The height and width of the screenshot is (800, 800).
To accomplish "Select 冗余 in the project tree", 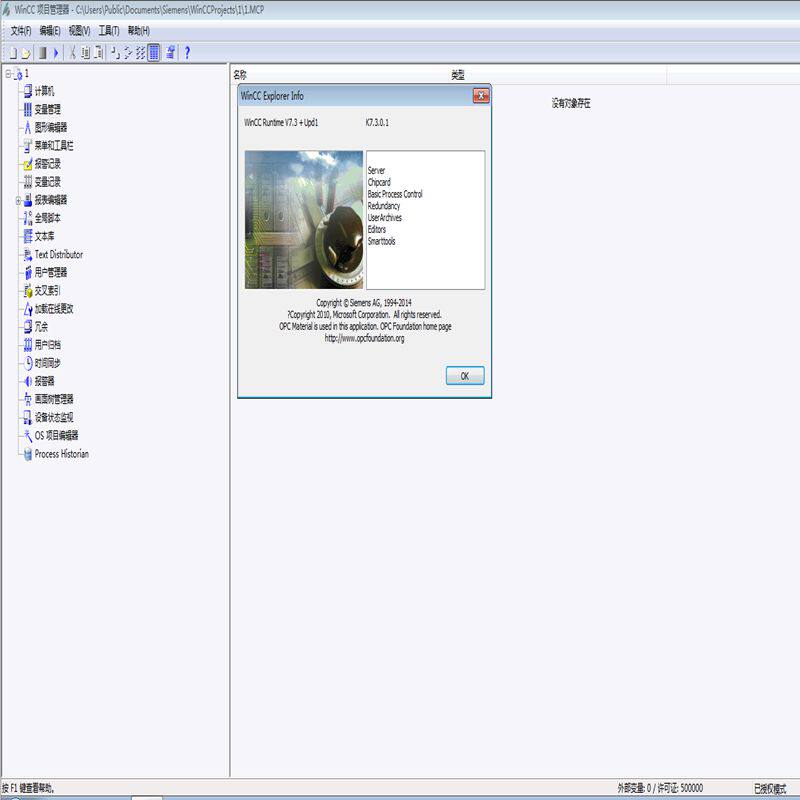I will [x=41, y=327].
